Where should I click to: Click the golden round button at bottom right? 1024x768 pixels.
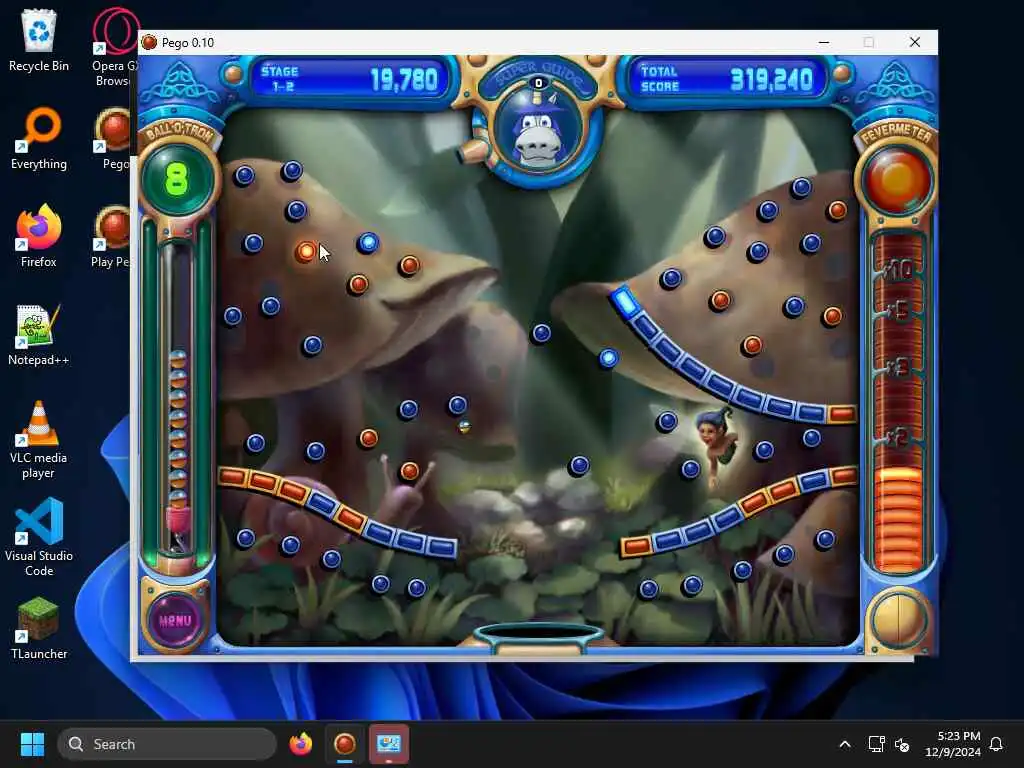coord(899,620)
